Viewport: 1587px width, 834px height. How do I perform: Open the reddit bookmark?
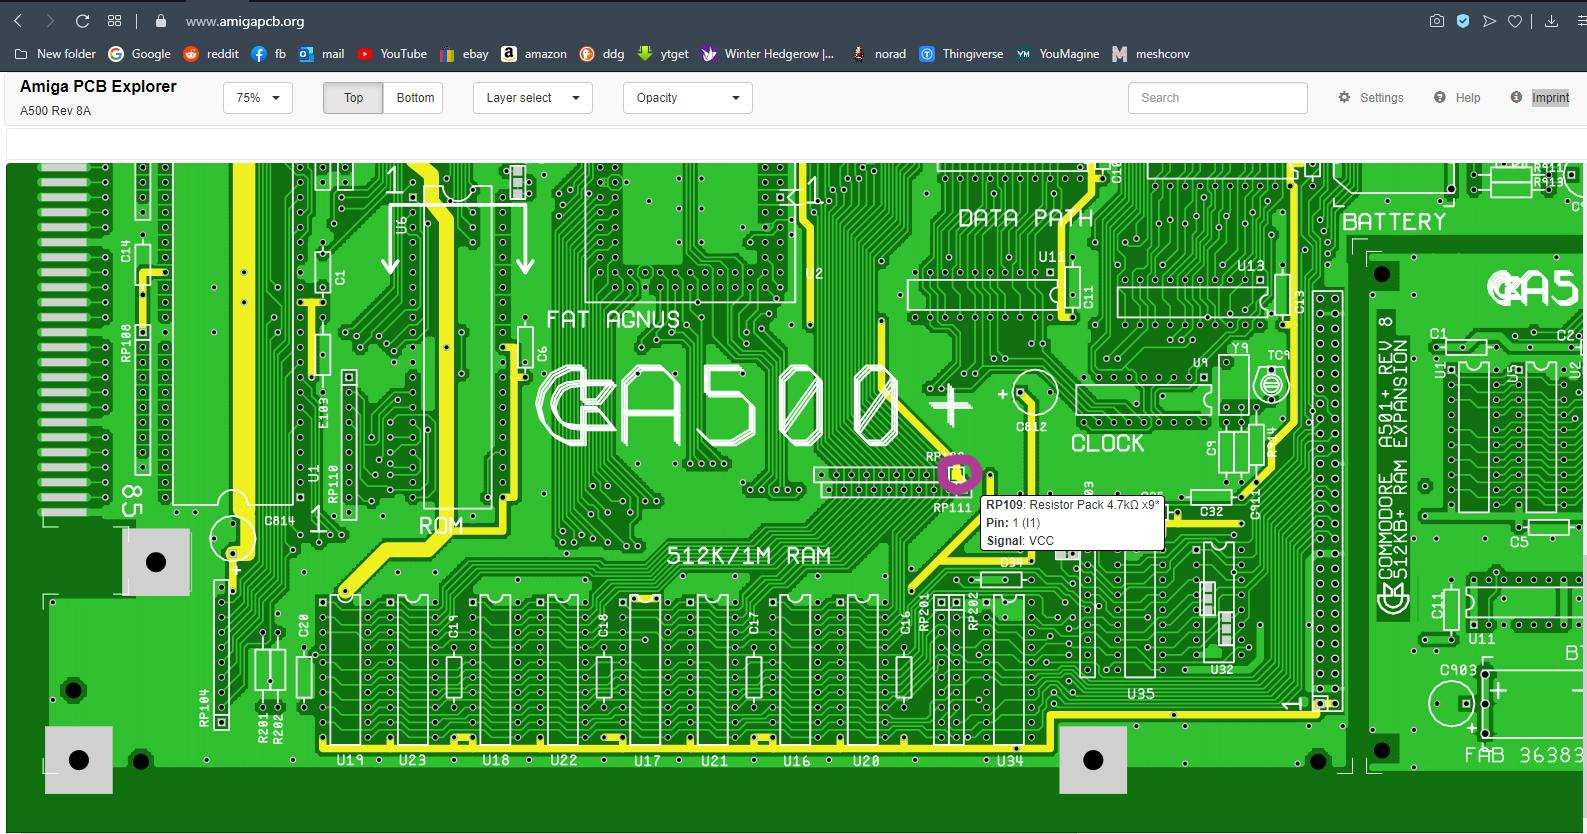click(211, 54)
